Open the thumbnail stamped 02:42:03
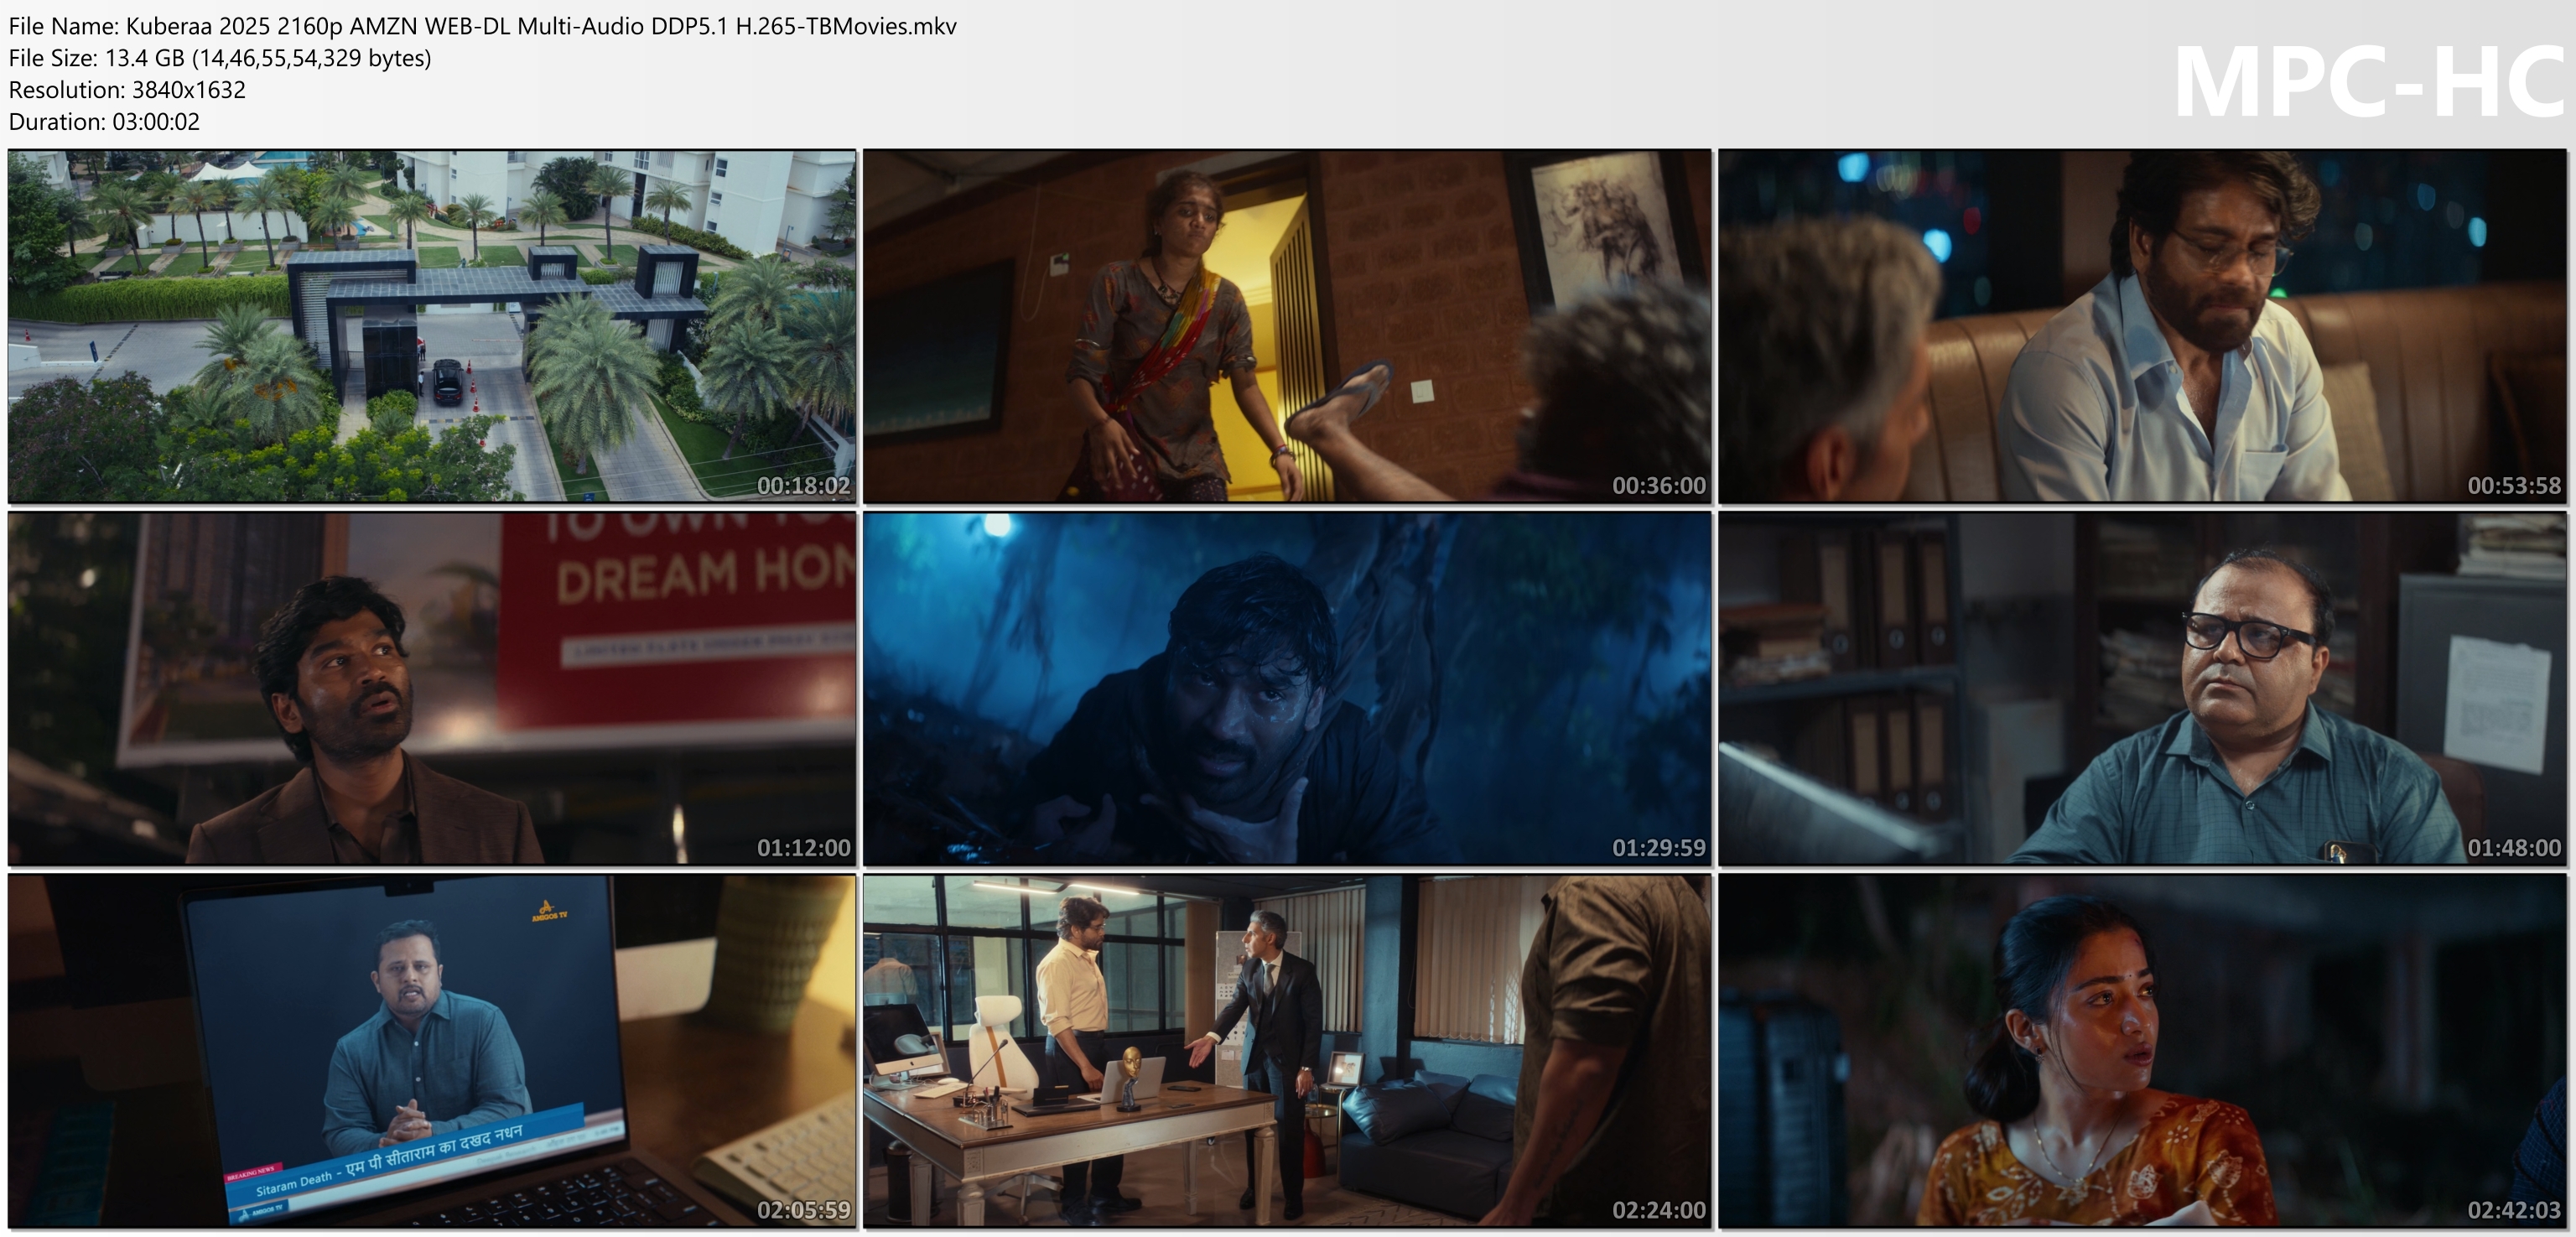 pos(2142,1051)
